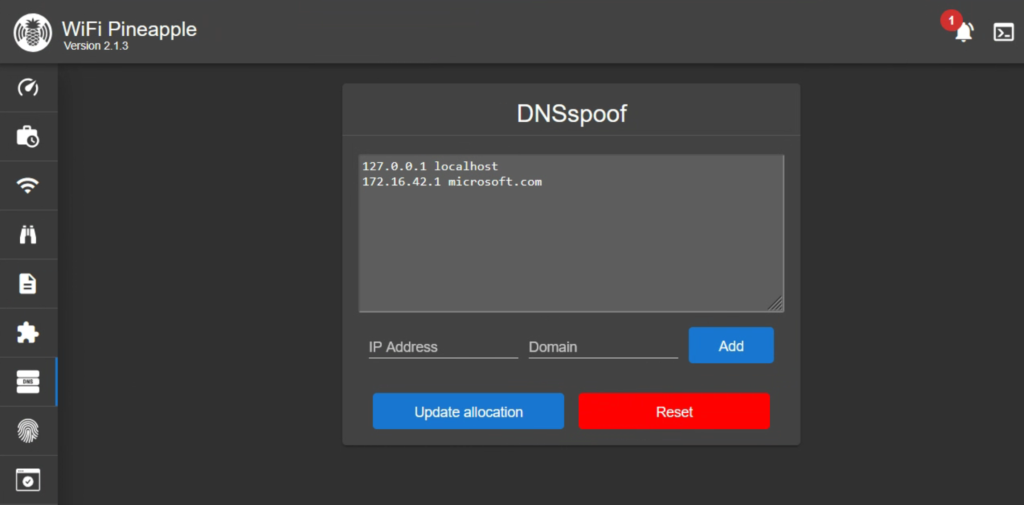Image resolution: width=1024 pixels, height=505 pixels.
Task: Click the WiFi Pineapple logo
Action: coord(32,31)
